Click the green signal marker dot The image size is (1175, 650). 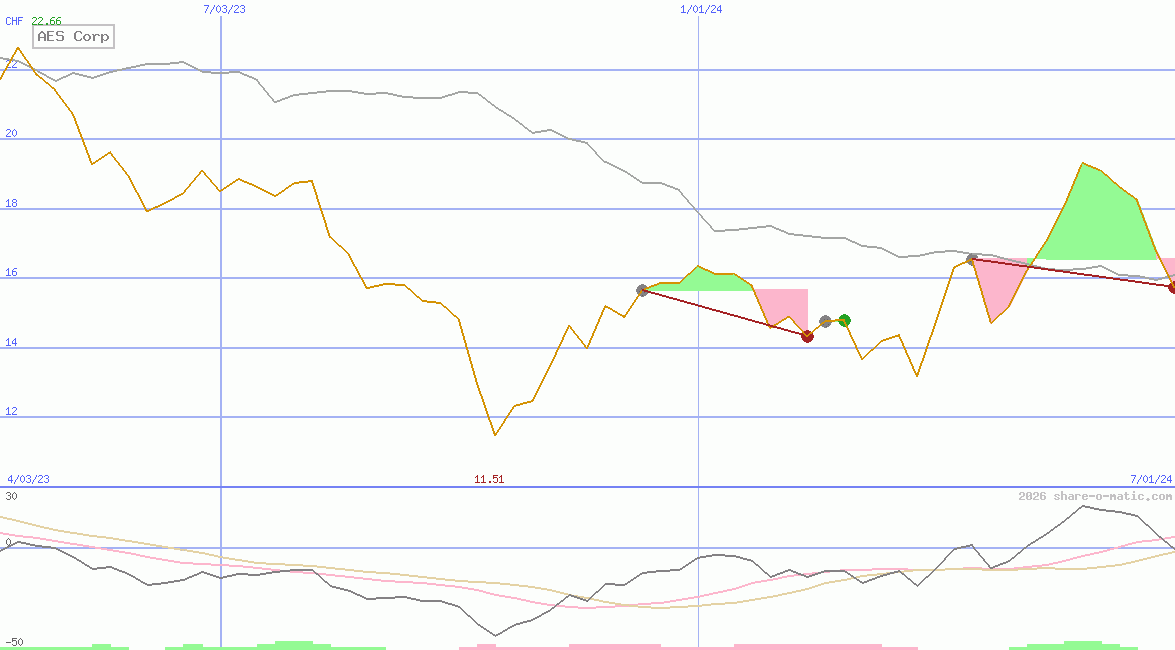click(844, 321)
